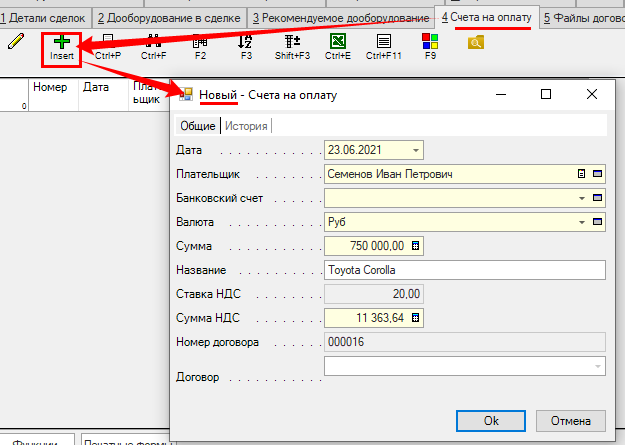Viewport: 625px width, 445px height.
Task: Click the green plus Insert icon
Action: (62, 42)
